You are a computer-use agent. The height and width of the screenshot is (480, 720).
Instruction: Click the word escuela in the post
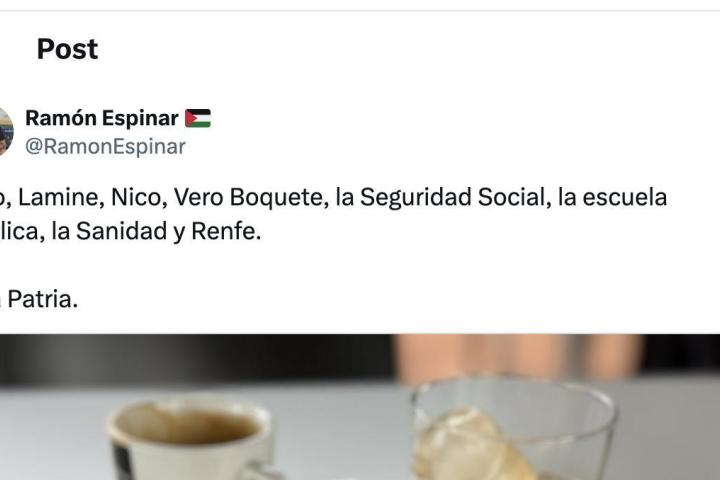pyautogui.click(x=624, y=198)
